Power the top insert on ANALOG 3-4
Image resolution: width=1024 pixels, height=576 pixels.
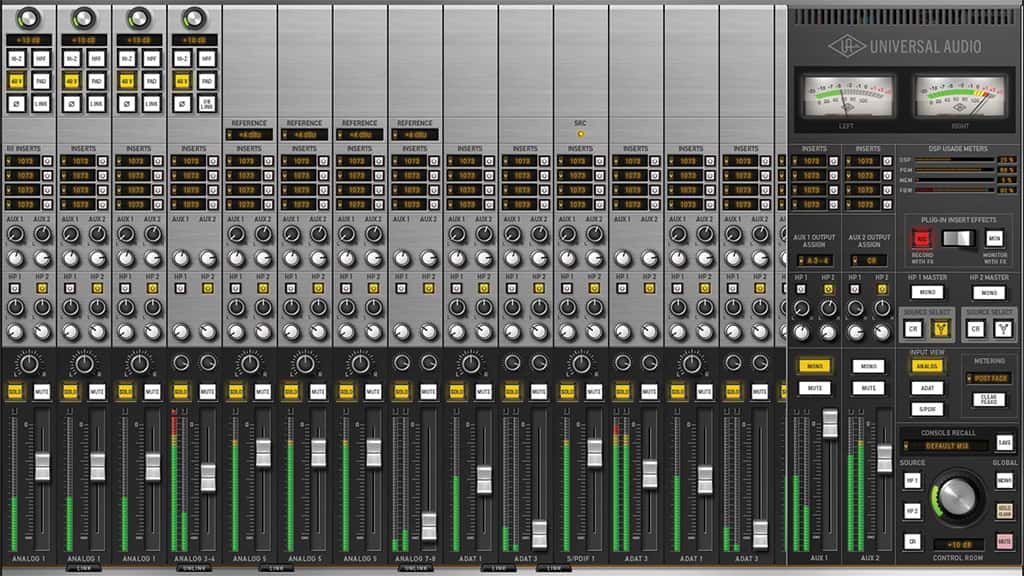pyautogui.click(x=213, y=161)
